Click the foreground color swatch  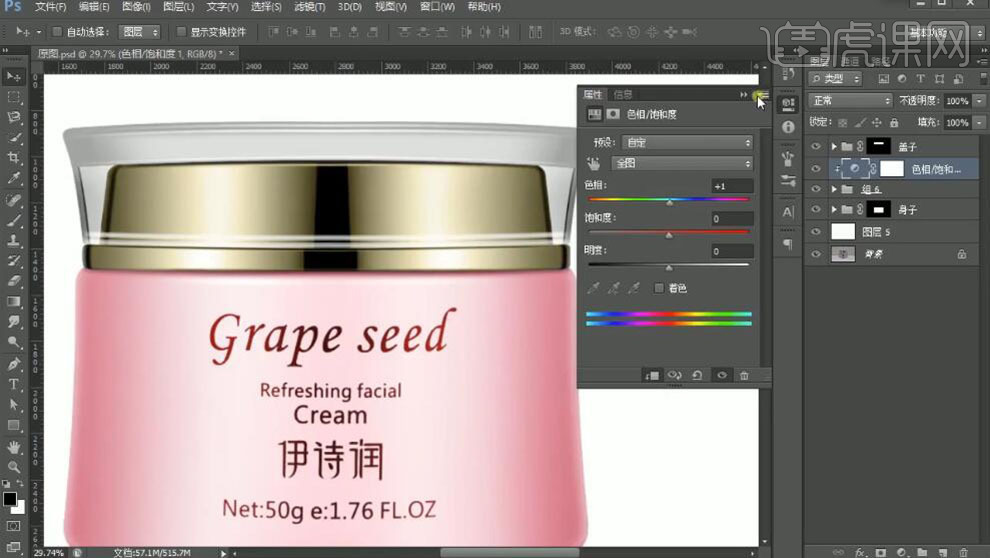click(x=9, y=499)
